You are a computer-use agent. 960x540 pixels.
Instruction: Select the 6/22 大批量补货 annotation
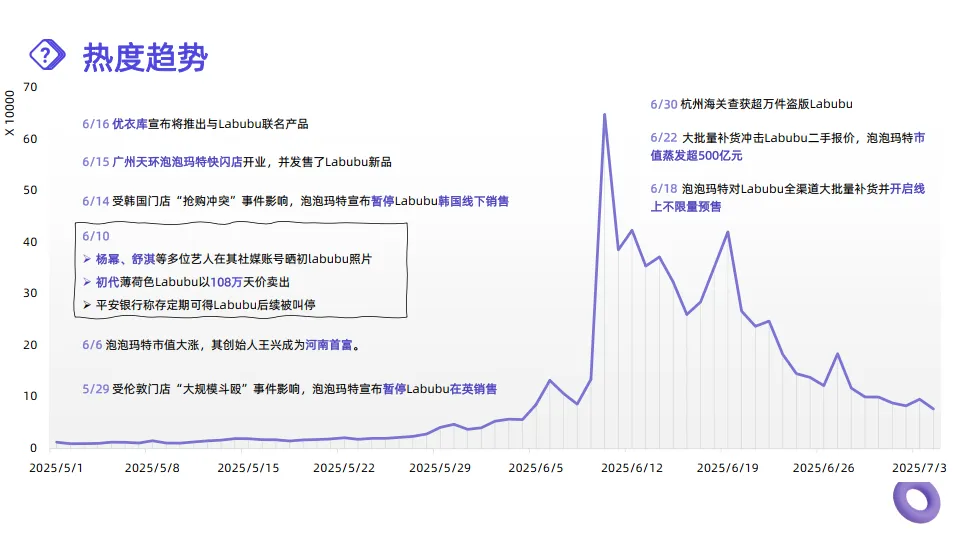coord(787,146)
